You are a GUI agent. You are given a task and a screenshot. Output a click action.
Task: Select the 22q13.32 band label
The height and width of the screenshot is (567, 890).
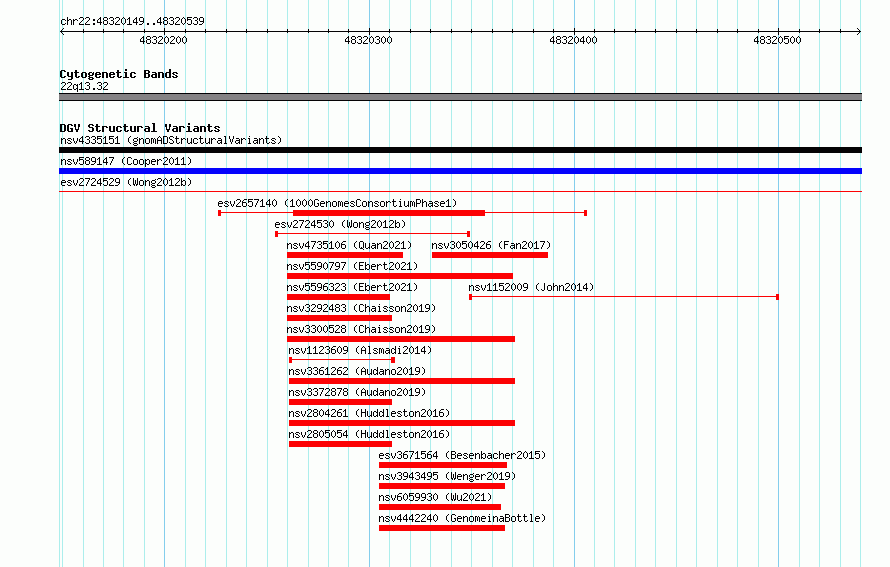[84, 86]
